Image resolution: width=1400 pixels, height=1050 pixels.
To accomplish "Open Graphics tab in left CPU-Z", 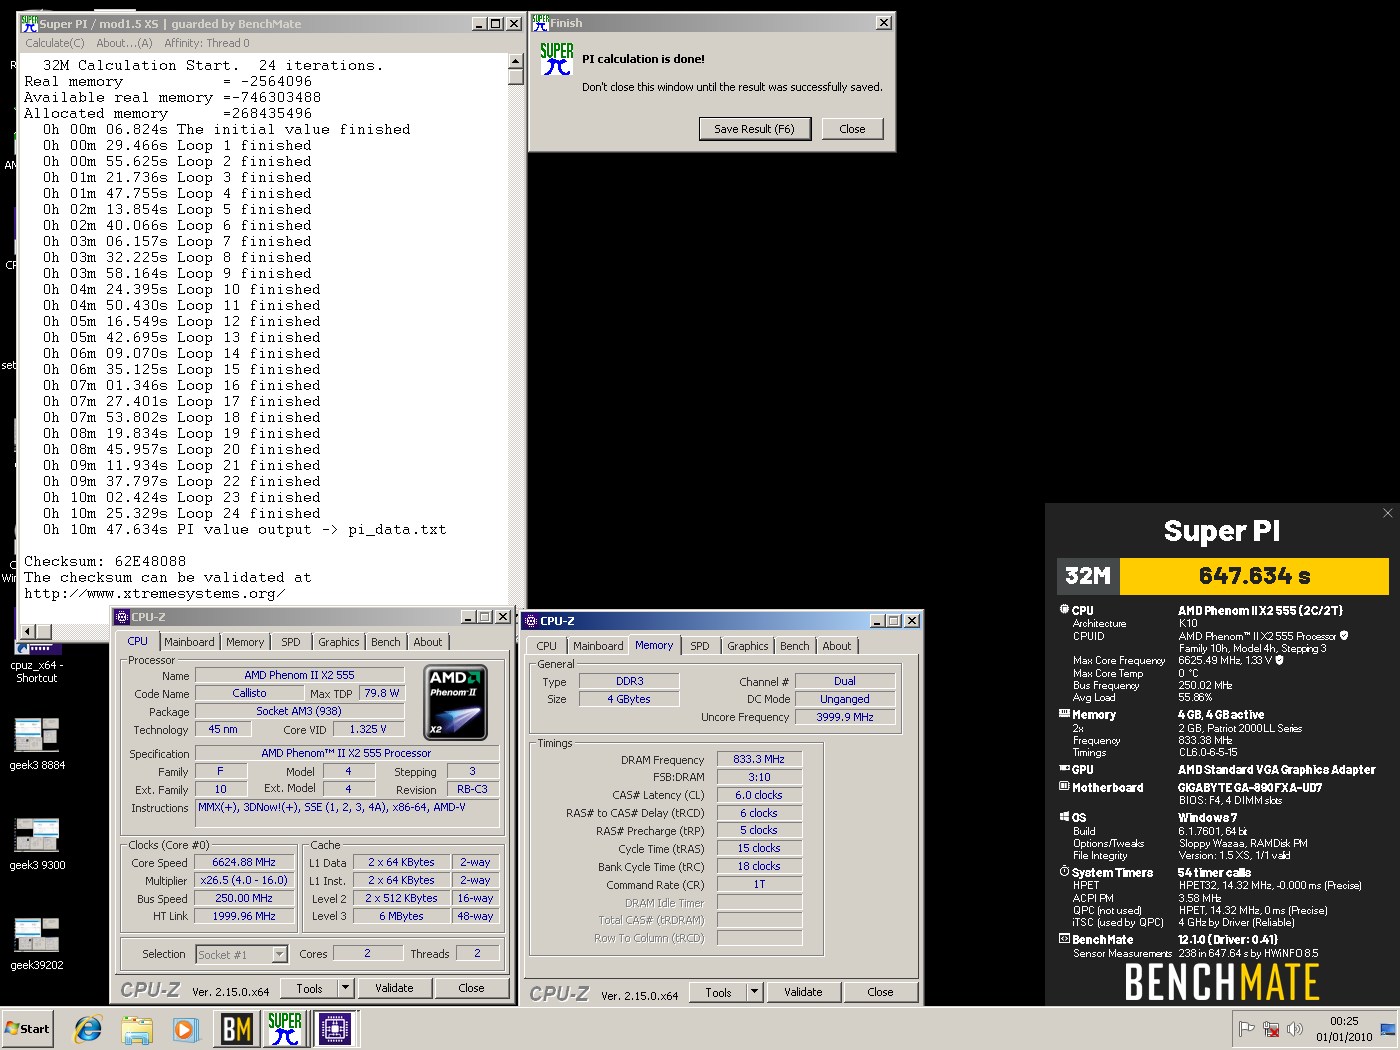I will tap(339, 642).
